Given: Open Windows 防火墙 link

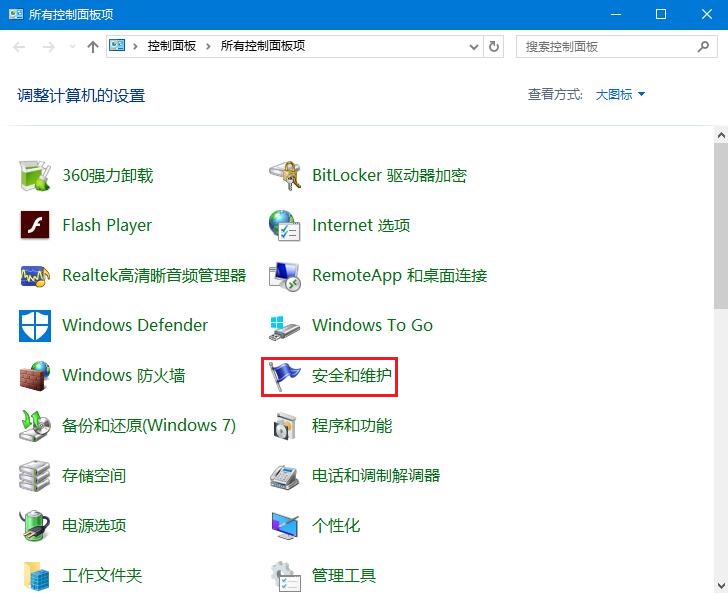Looking at the screenshot, I should [124, 375].
